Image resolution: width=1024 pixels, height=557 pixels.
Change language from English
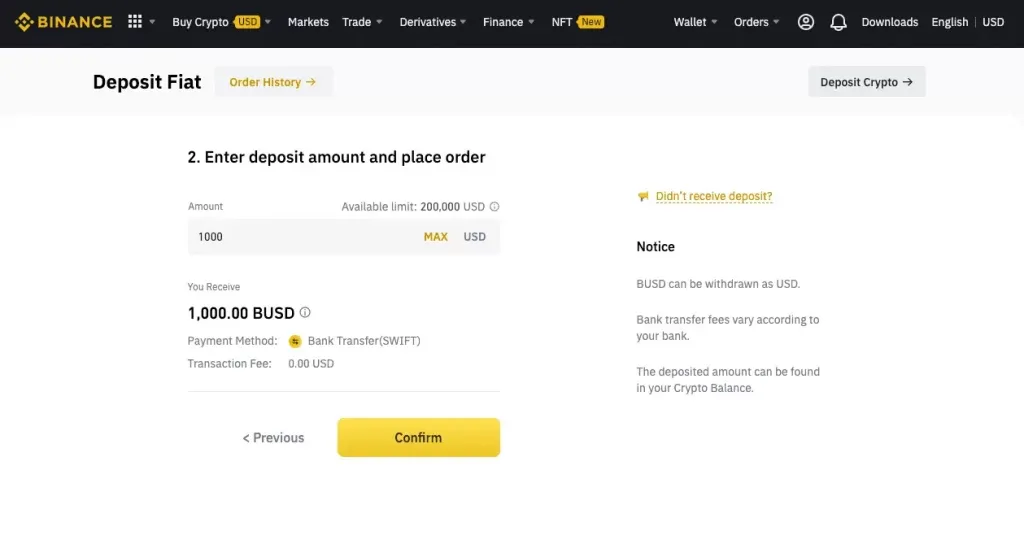tap(950, 22)
